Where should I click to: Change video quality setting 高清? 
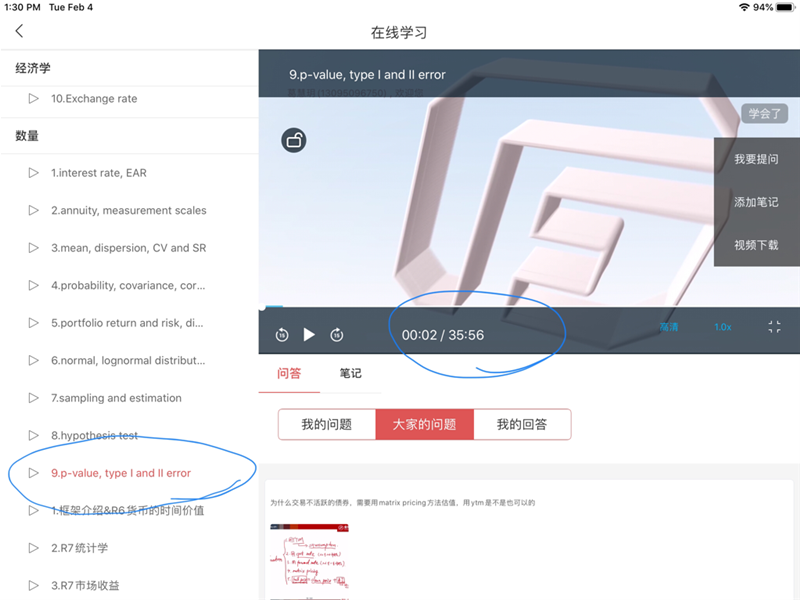669,327
